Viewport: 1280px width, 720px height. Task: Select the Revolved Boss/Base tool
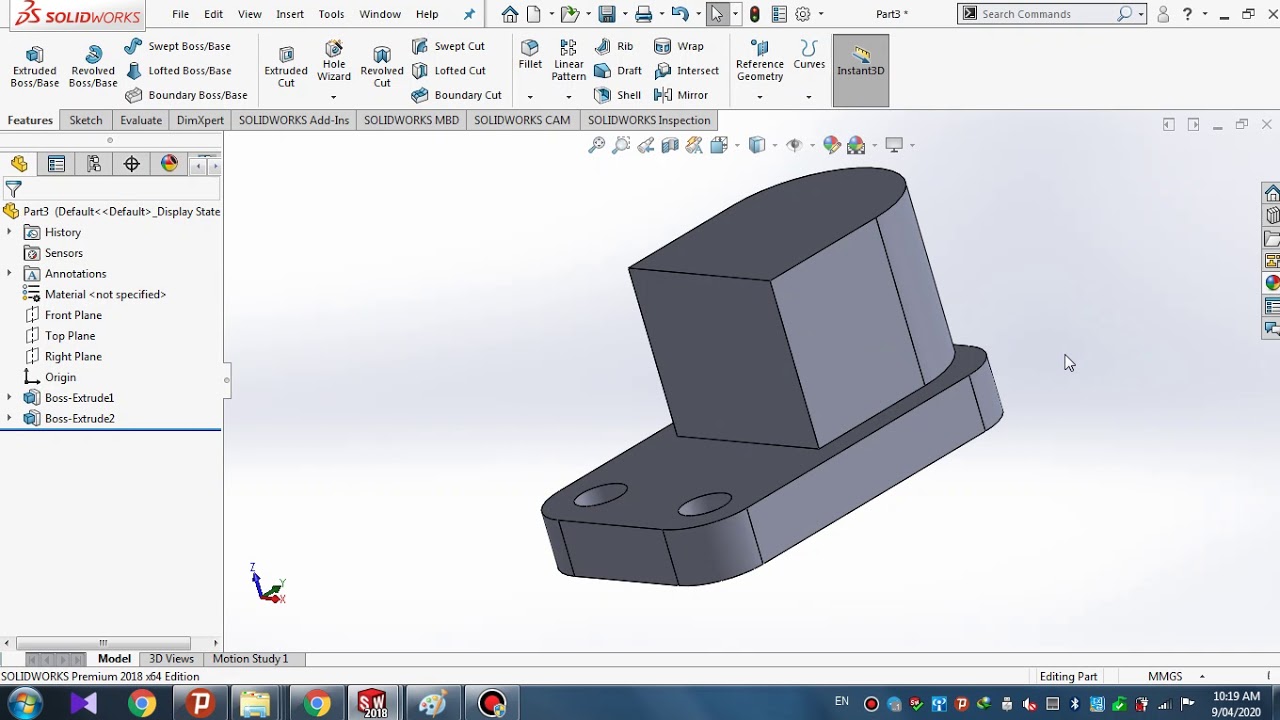(93, 67)
